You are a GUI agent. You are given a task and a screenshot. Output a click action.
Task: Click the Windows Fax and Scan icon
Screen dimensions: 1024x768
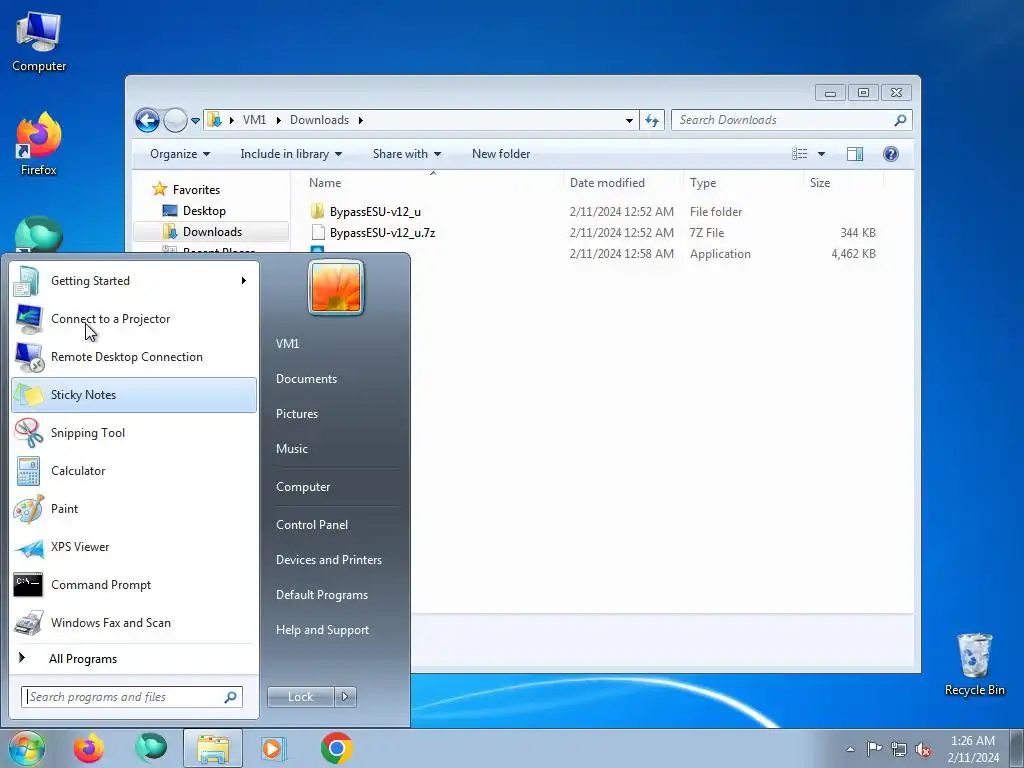[x=28, y=622]
